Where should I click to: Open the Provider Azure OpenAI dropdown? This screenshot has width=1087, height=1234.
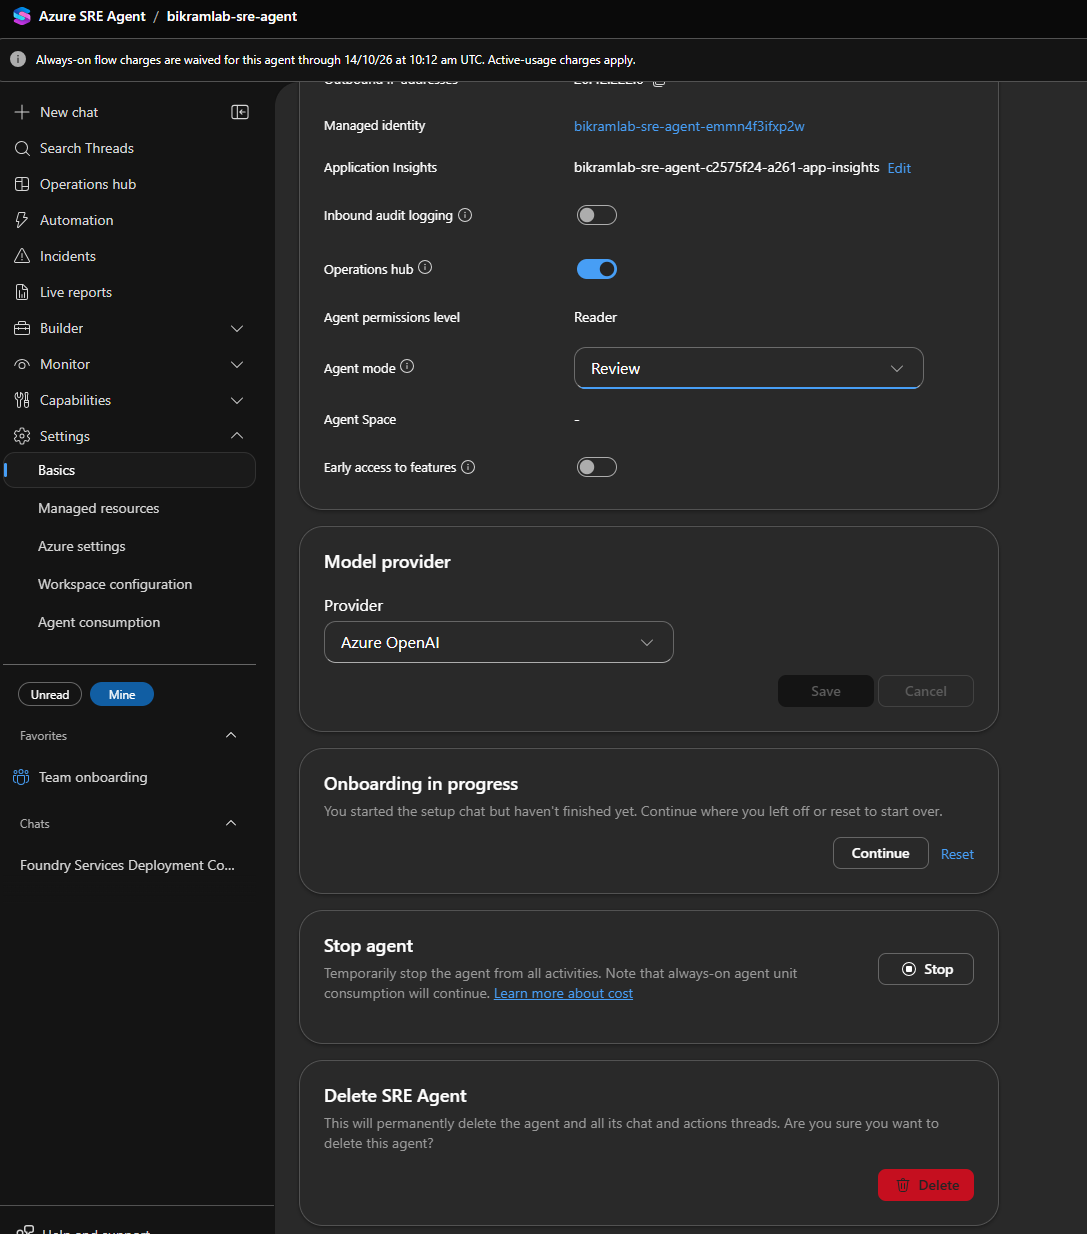pyautogui.click(x=498, y=642)
